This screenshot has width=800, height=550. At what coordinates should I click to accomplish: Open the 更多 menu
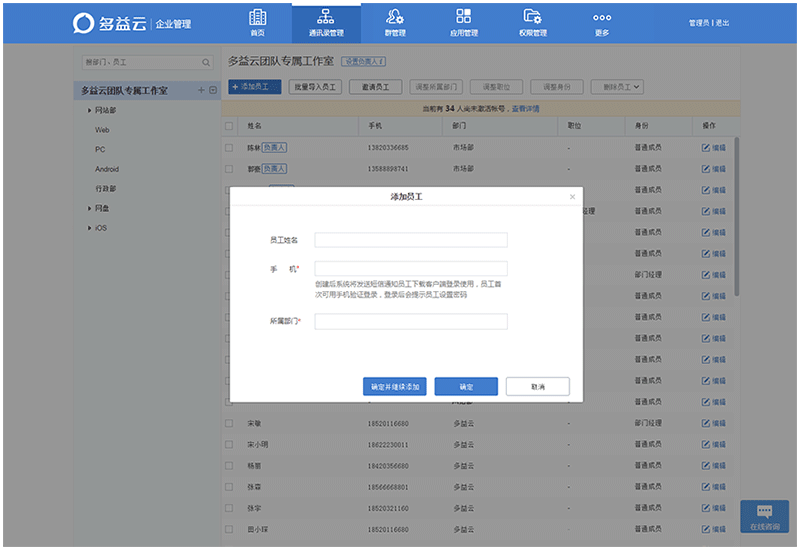[602, 24]
